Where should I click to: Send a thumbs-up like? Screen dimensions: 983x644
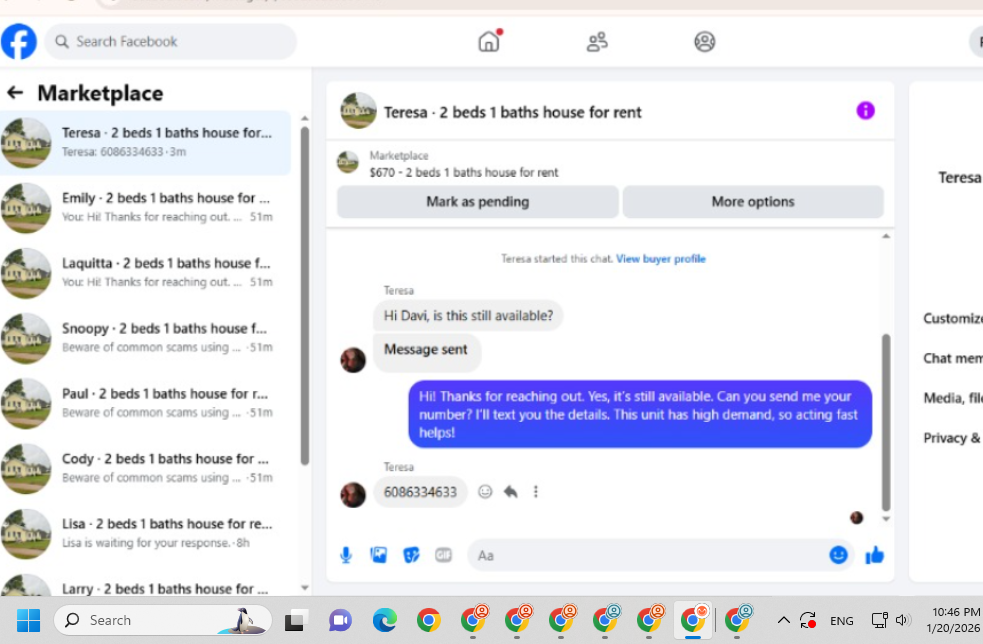(x=875, y=555)
